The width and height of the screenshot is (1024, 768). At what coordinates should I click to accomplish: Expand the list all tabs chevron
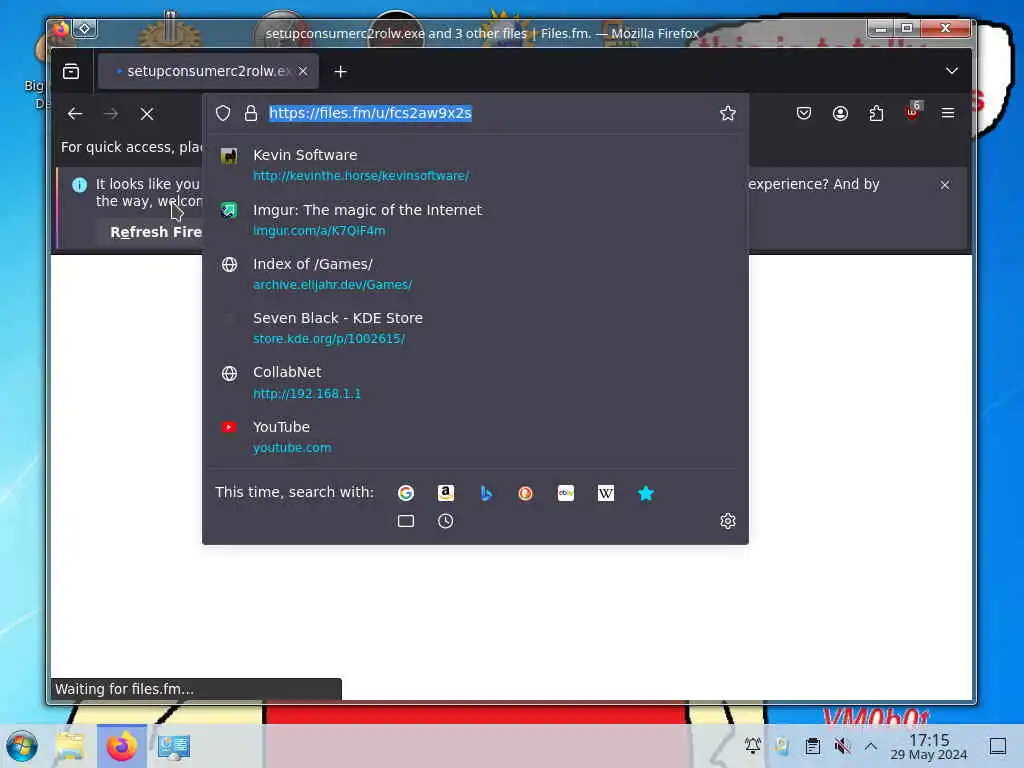coord(952,71)
